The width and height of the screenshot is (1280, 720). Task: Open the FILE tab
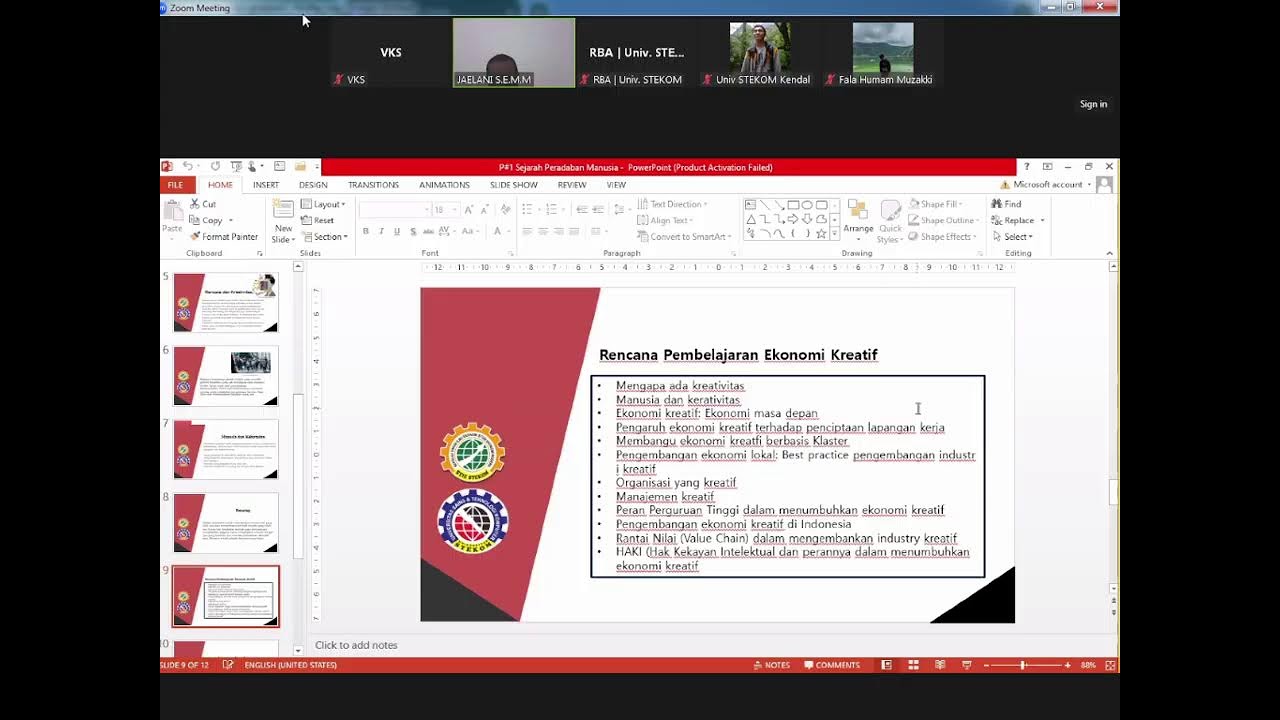point(175,185)
